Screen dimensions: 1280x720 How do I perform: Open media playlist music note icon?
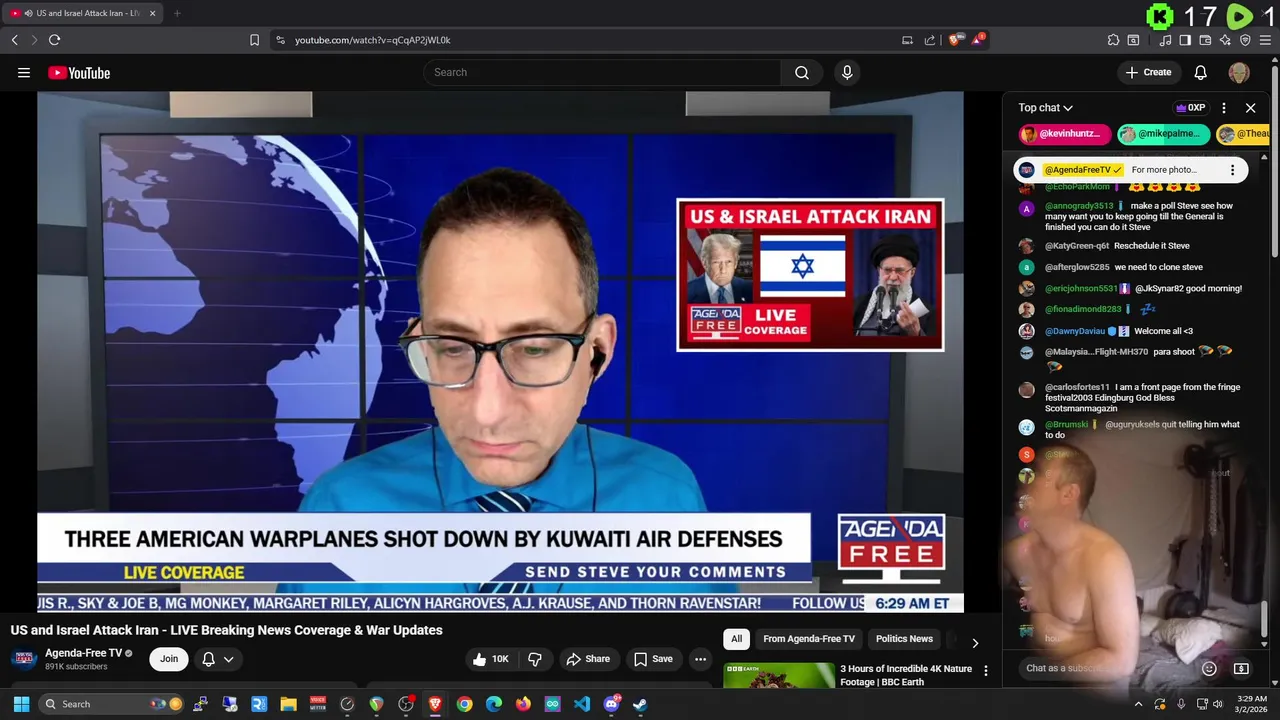click(1165, 40)
